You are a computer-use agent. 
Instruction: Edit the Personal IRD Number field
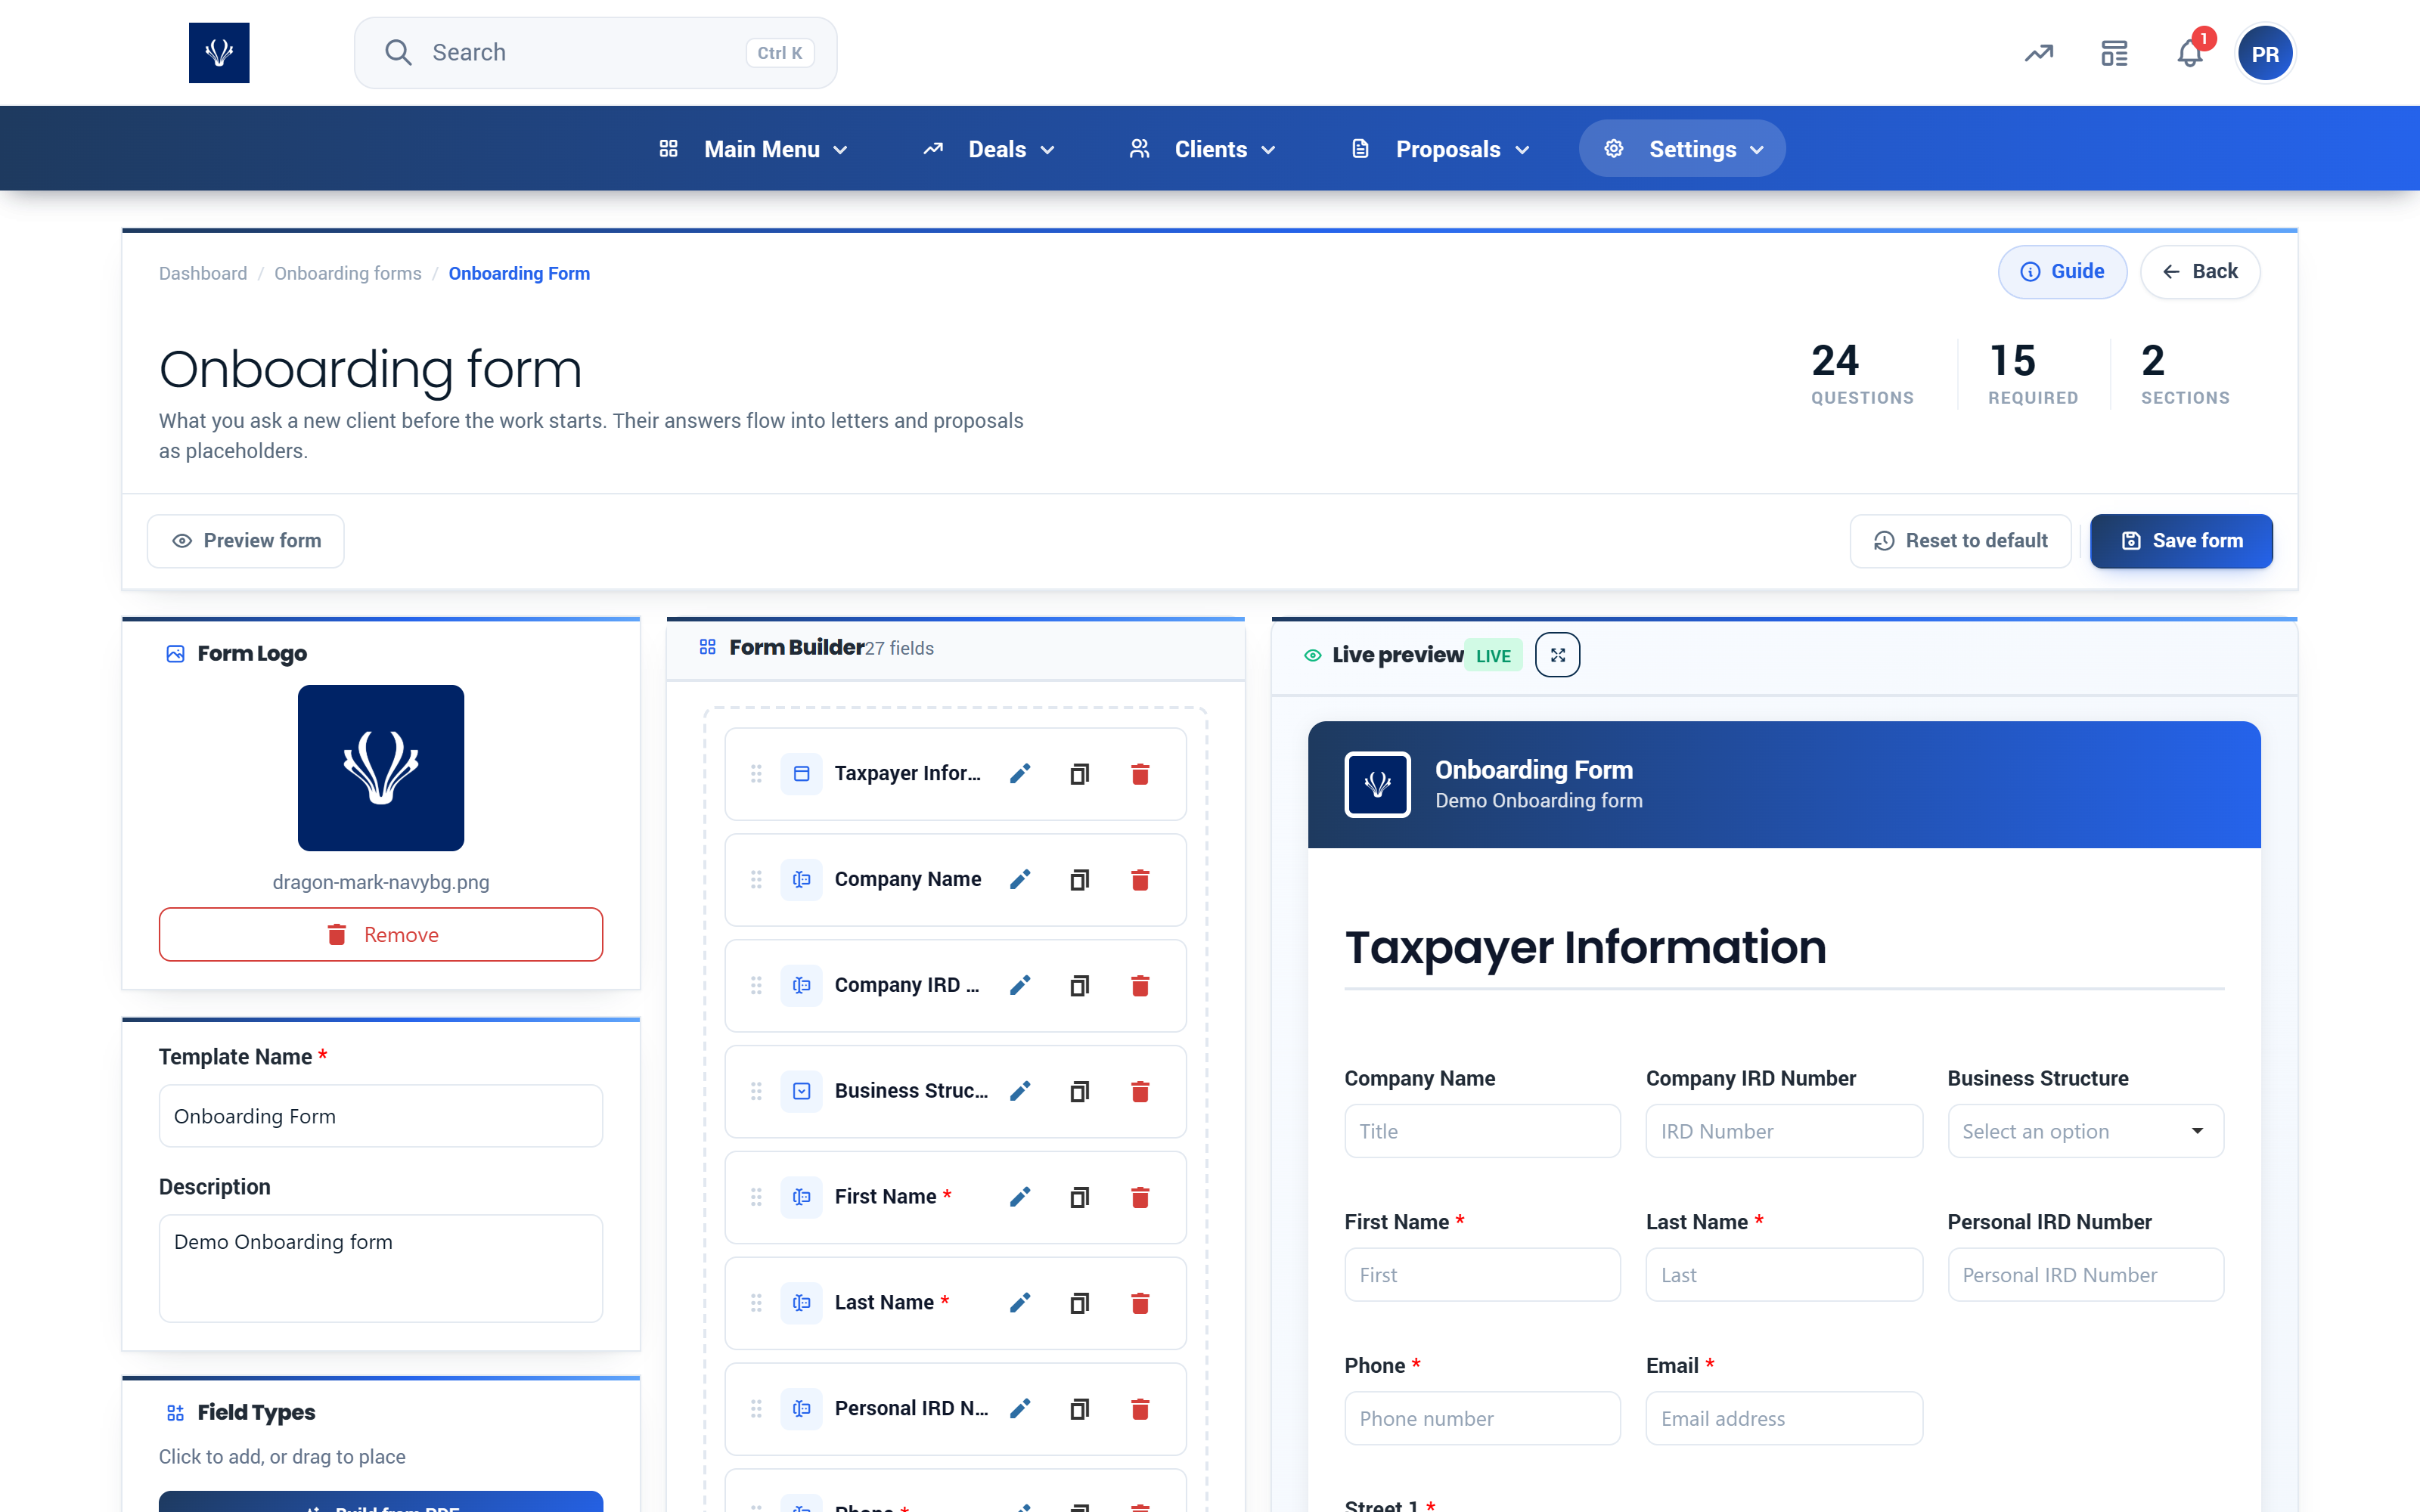point(1019,1409)
